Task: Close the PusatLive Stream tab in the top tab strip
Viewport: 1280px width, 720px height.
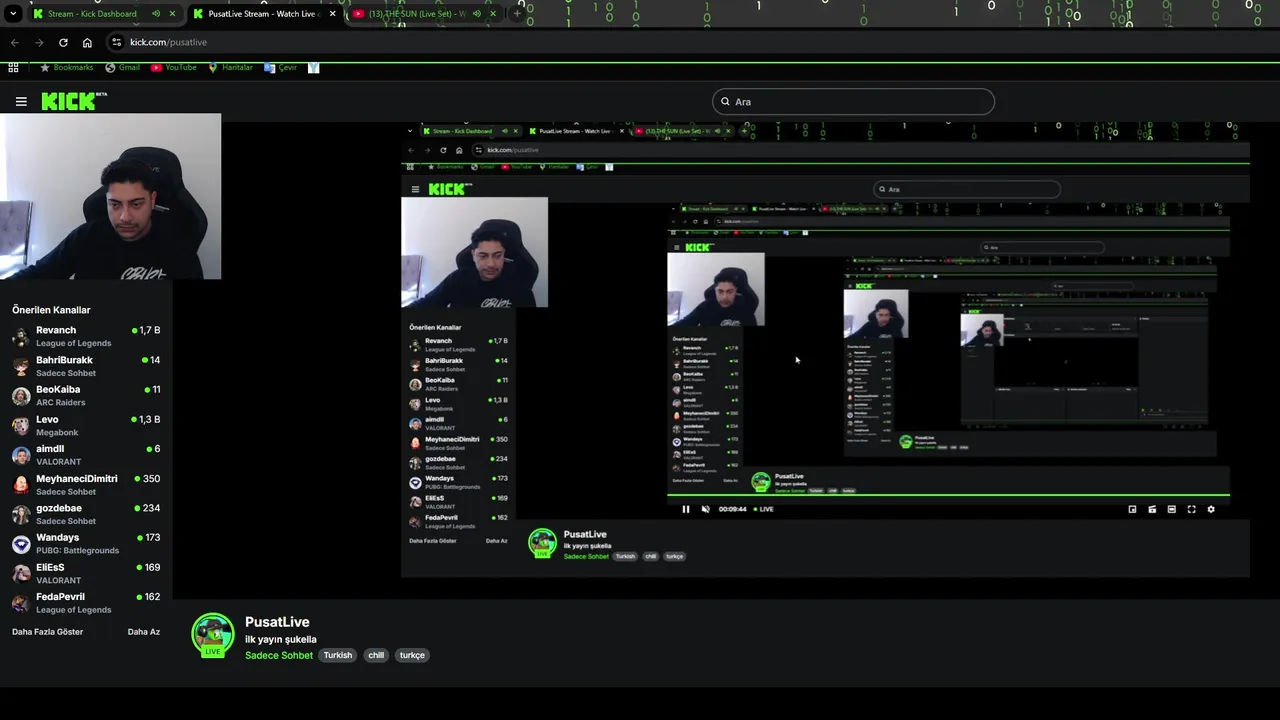Action: (332, 14)
